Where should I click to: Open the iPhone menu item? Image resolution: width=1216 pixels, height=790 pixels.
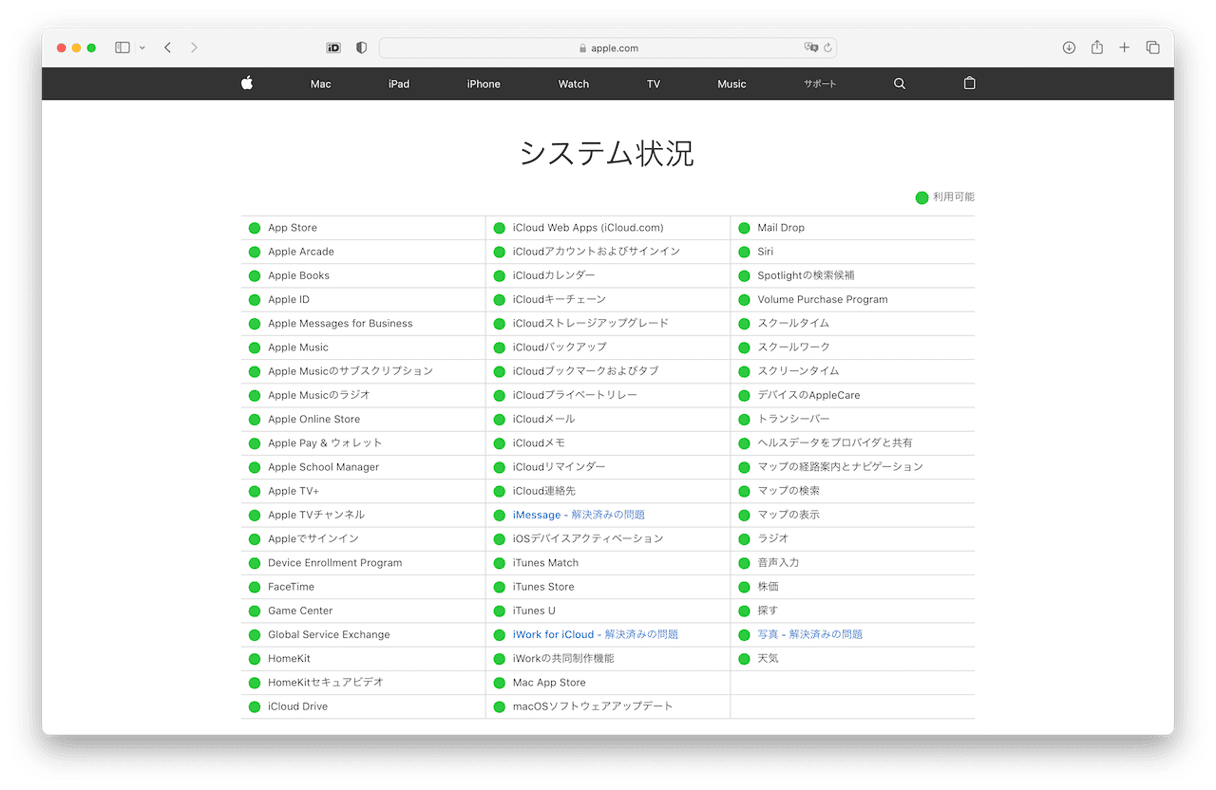coord(484,84)
